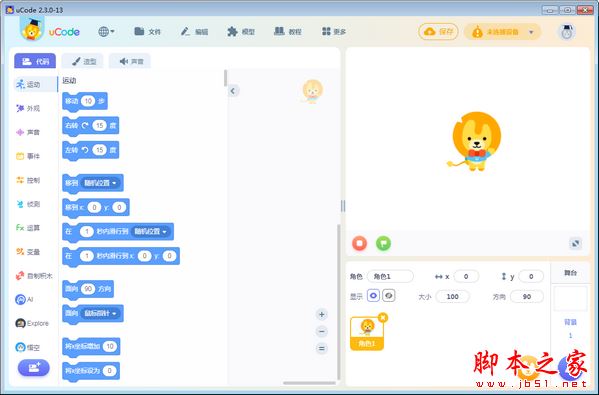Open the four-squares more menu
This screenshot has width=599, height=395.
tap(334, 32)
